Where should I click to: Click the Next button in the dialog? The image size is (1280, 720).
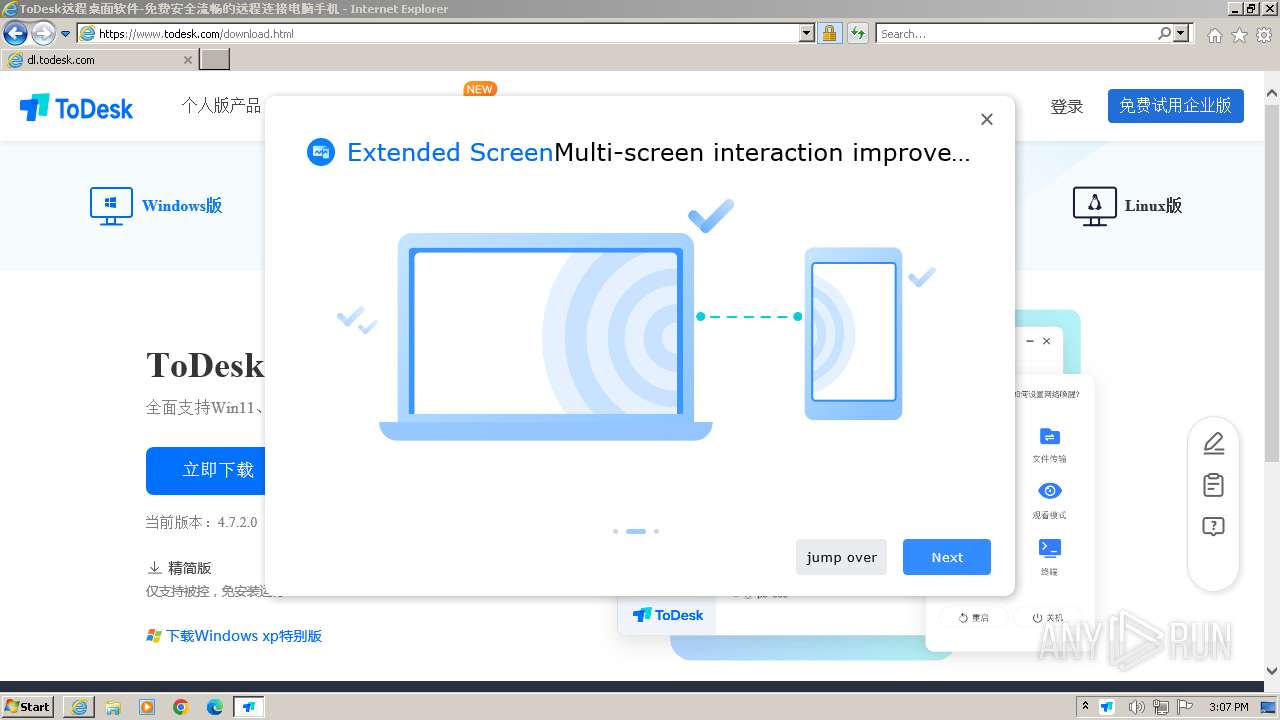[947, 557]
